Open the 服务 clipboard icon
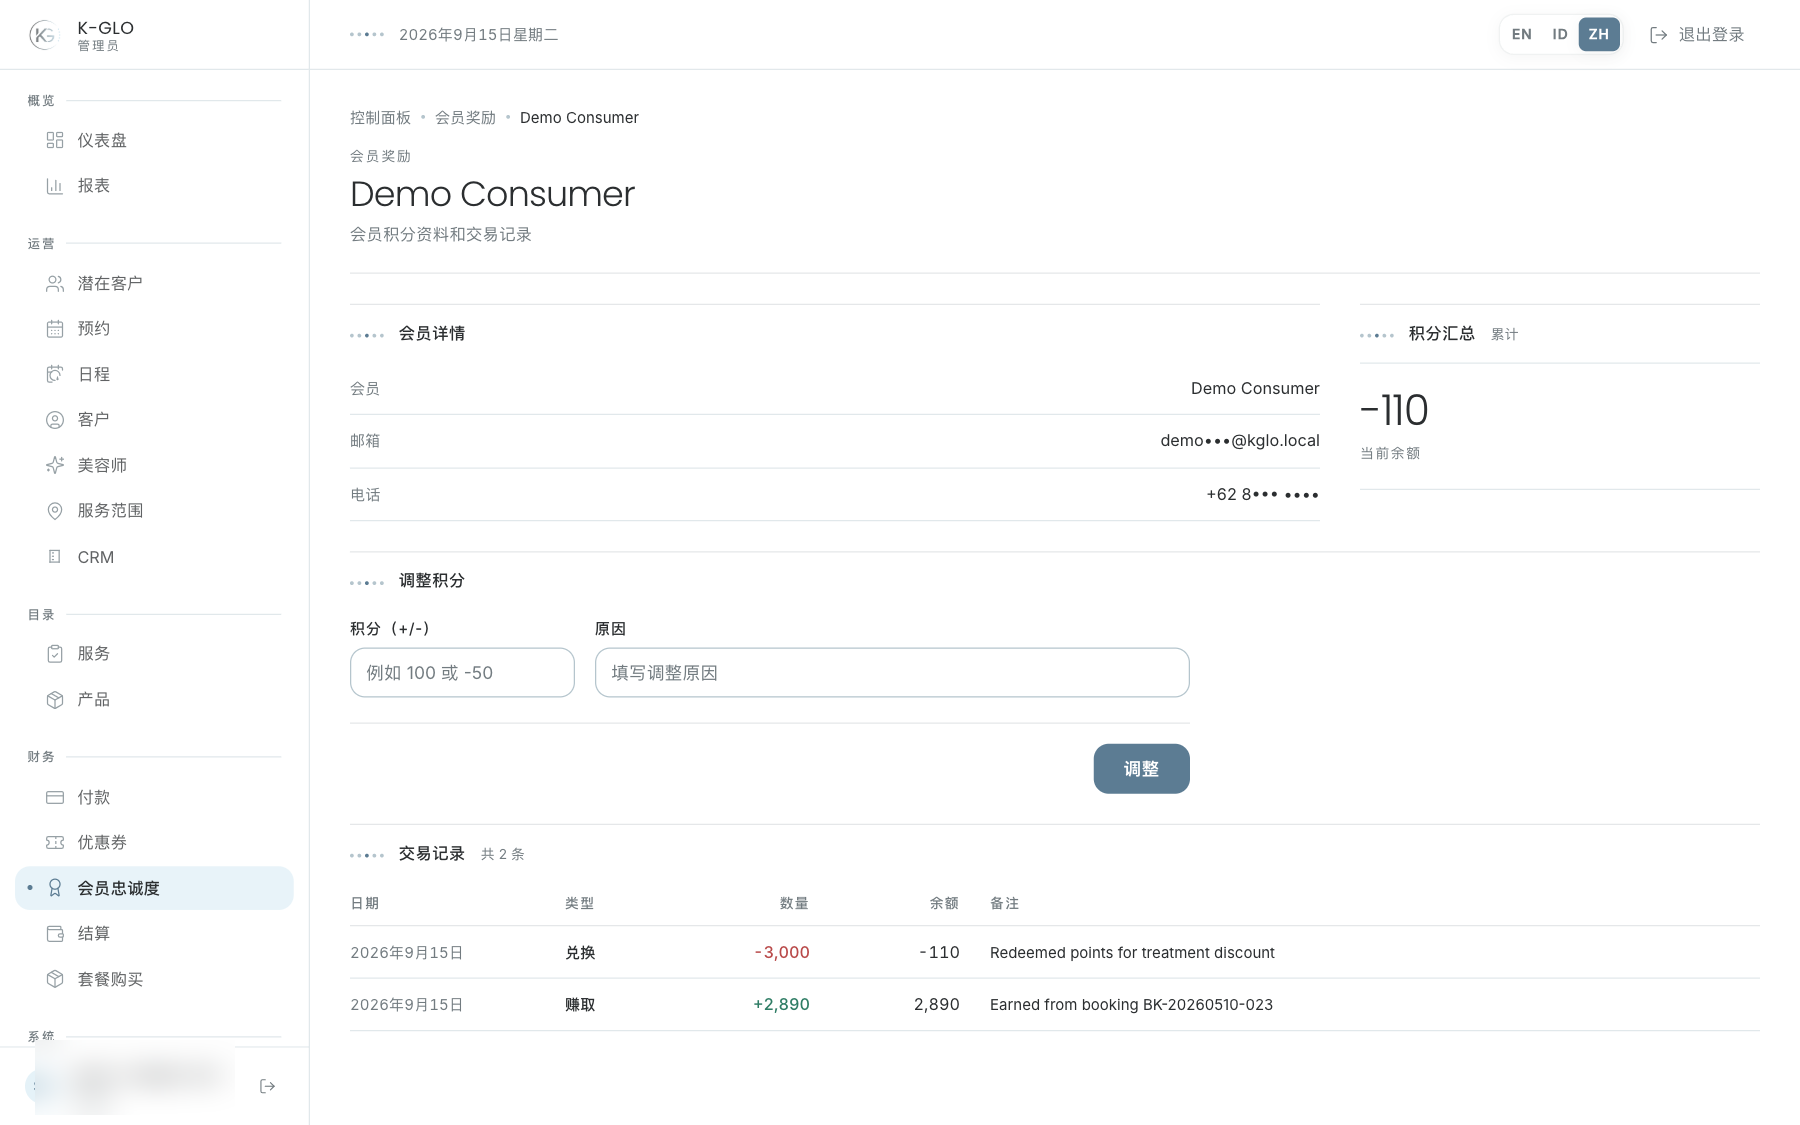Viewport: 1800px width, 1125px height. click(x=55, y=654)
